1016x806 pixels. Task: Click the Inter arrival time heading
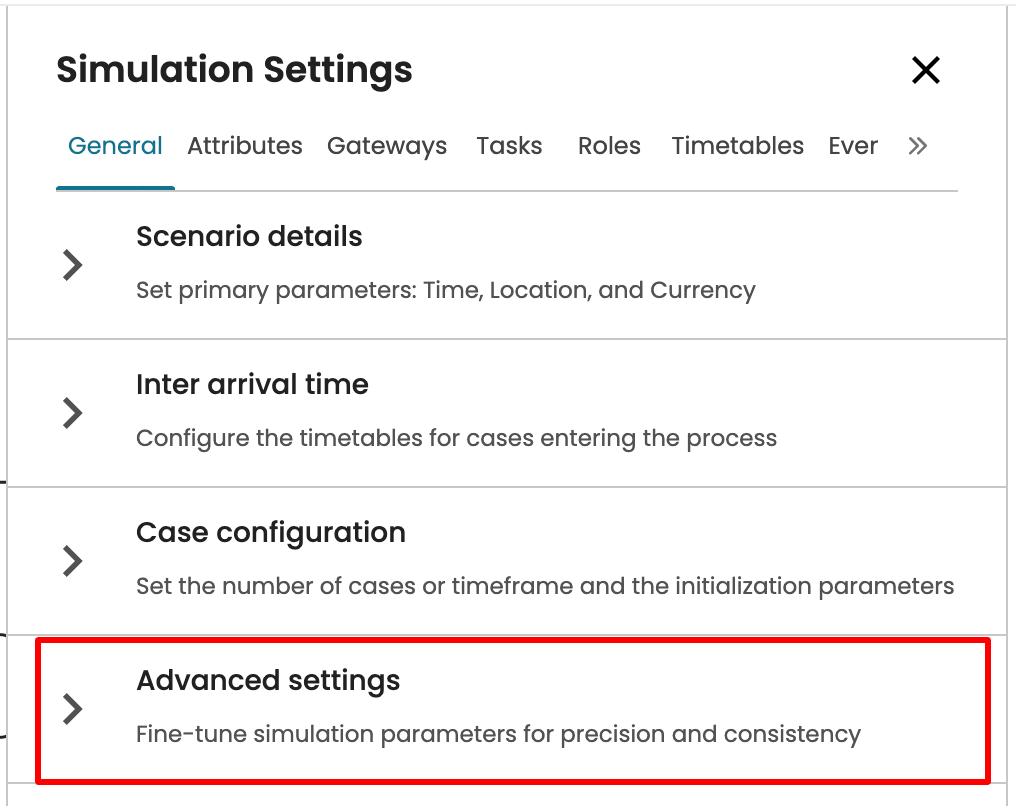click(x=252, y=385)
